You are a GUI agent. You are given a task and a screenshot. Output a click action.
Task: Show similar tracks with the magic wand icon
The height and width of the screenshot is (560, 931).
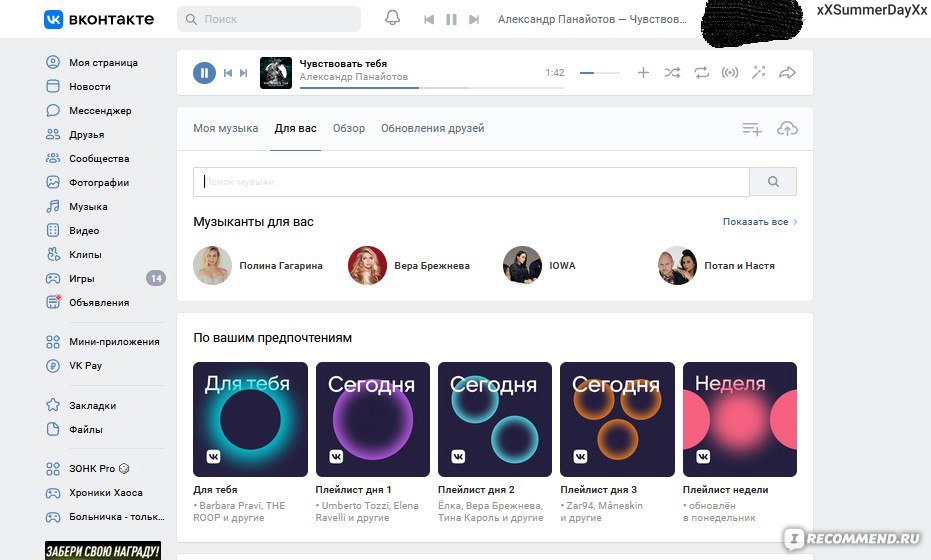[x=758, y=72]
